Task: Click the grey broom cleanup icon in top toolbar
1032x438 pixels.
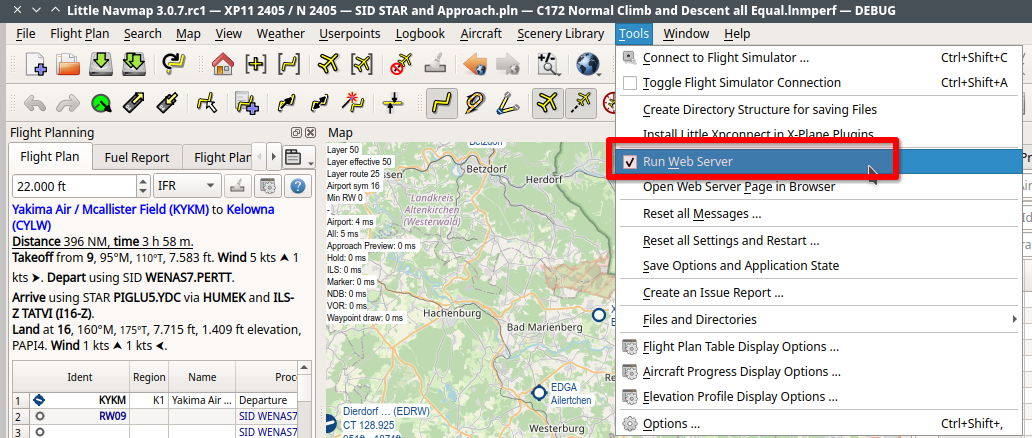Action: [435, 65]
